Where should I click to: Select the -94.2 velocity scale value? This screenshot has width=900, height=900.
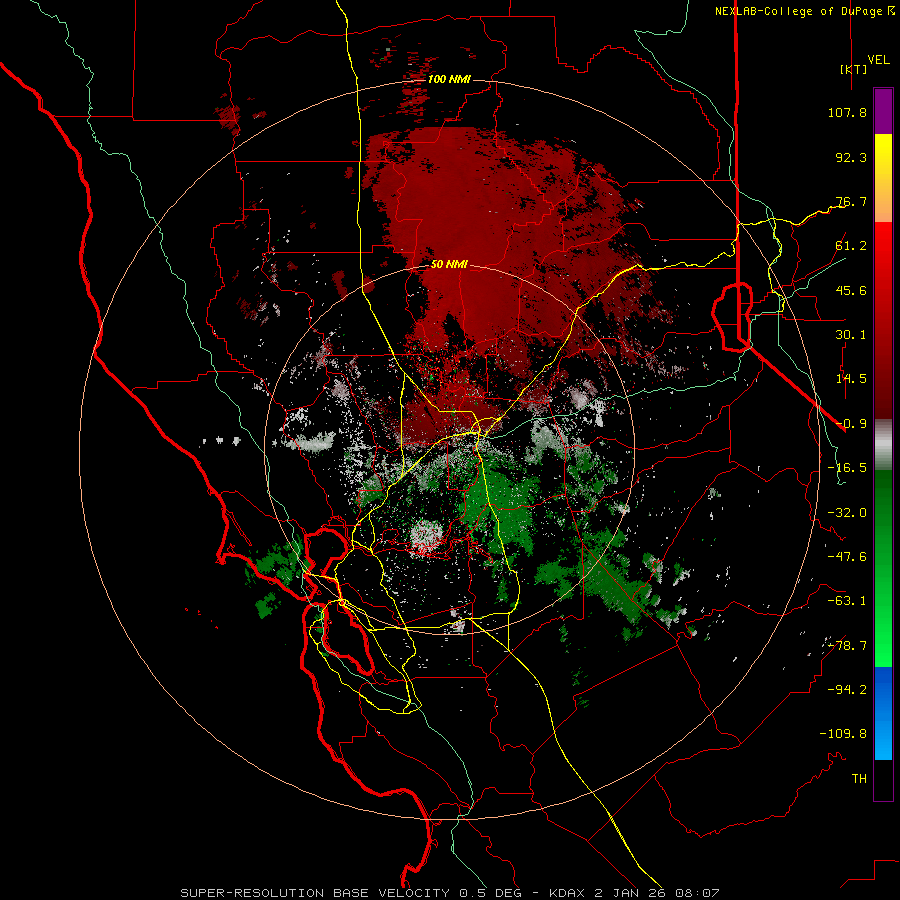pyautogui.click(x=847, y=690)
